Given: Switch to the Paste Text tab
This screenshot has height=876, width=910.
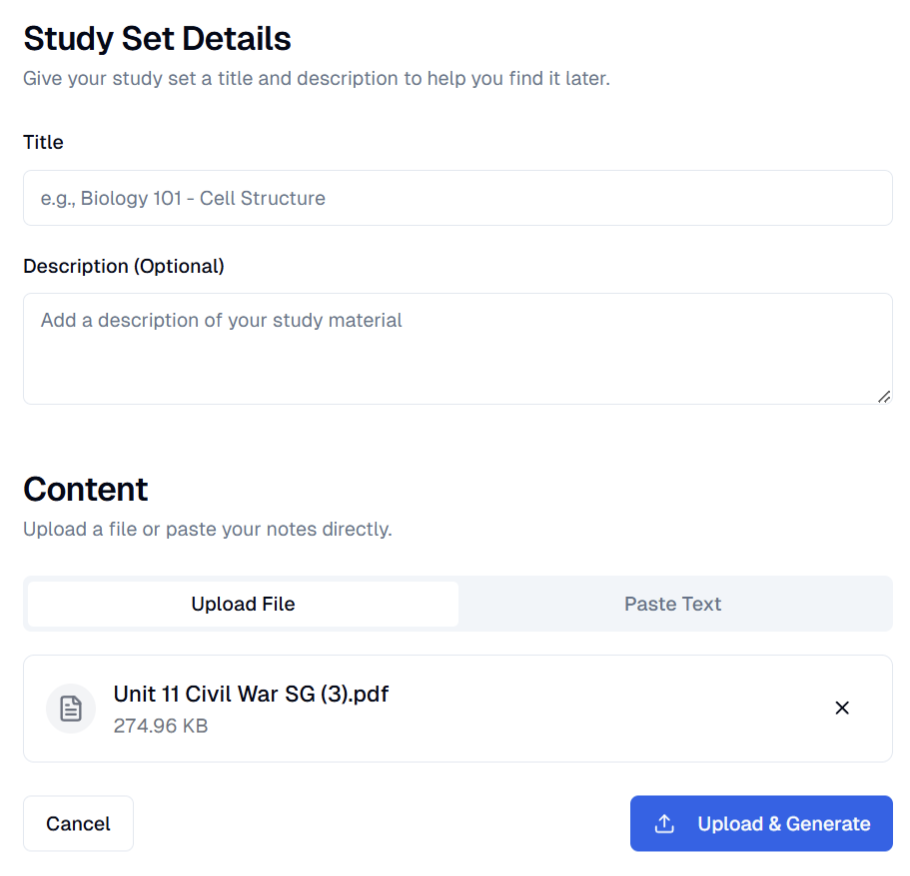Looking at the screenshot, I should [x=673, y=604].
